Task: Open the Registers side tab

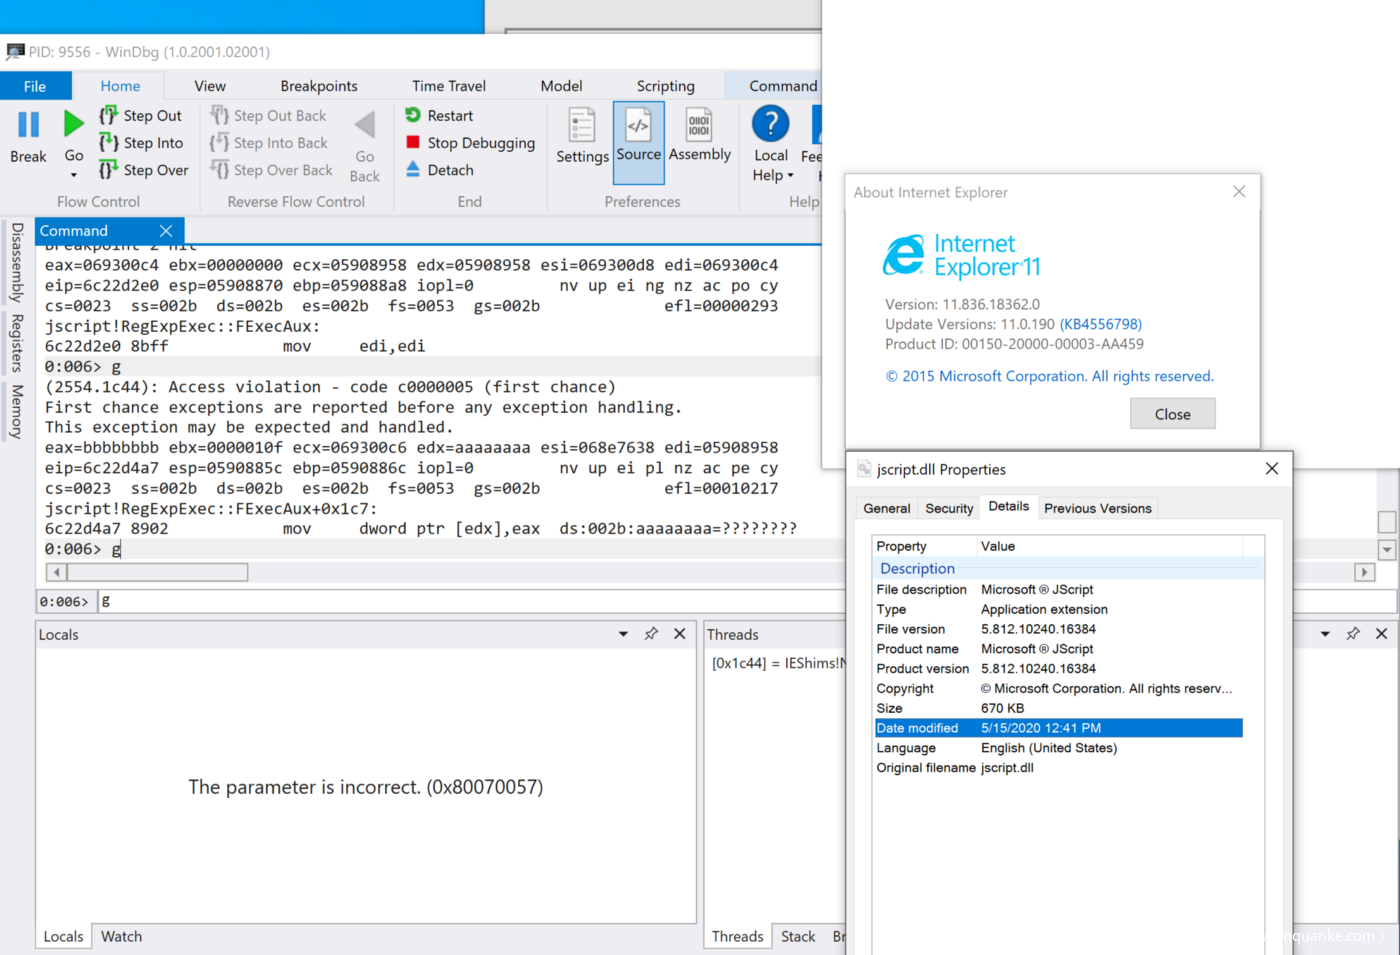Action: [x=16, y=343]
